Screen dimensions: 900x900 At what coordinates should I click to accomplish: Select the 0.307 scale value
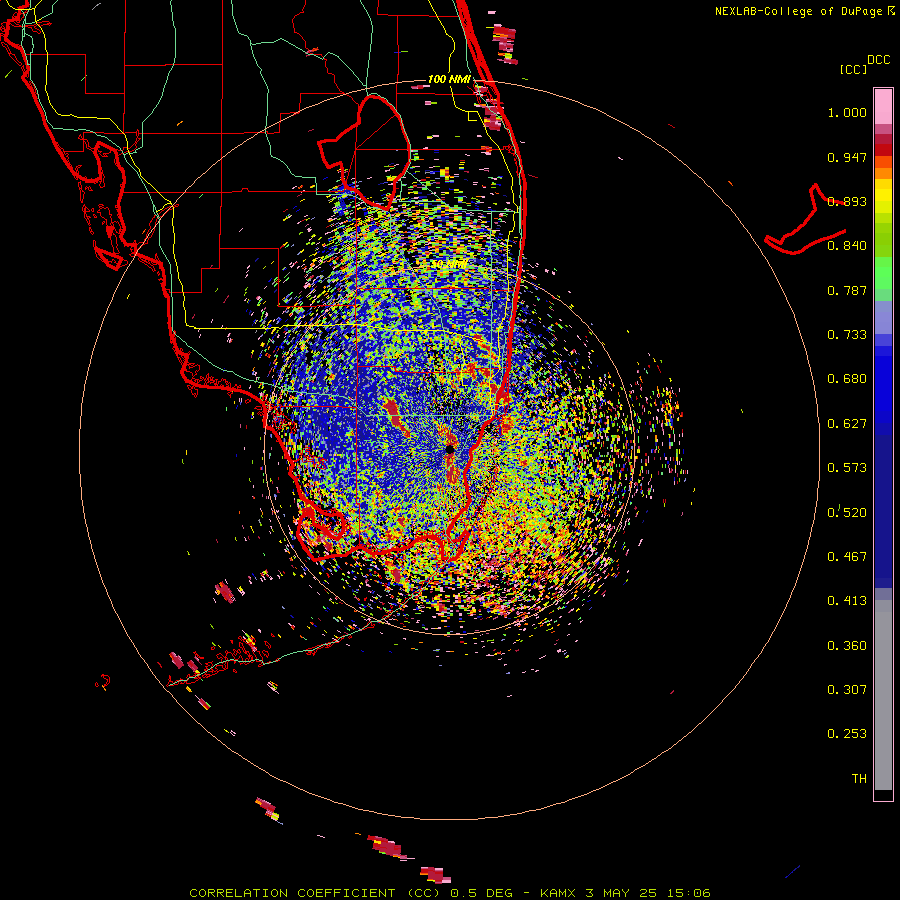(847, 689)
